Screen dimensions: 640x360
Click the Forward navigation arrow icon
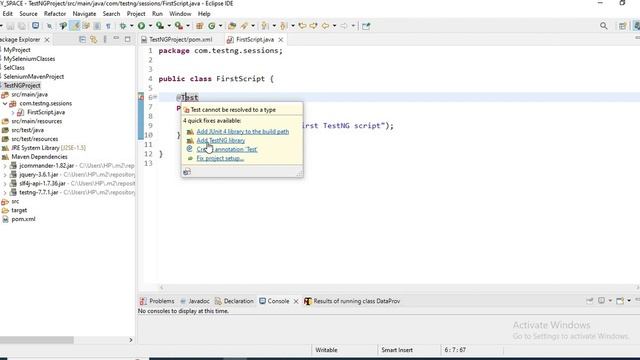[344, 26]
